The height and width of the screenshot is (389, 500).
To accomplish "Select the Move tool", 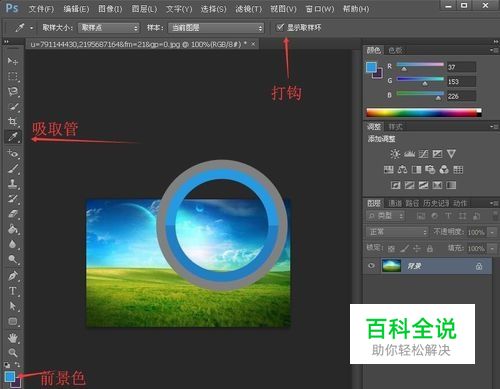I will pyautogui.click(x=13, y=61).
